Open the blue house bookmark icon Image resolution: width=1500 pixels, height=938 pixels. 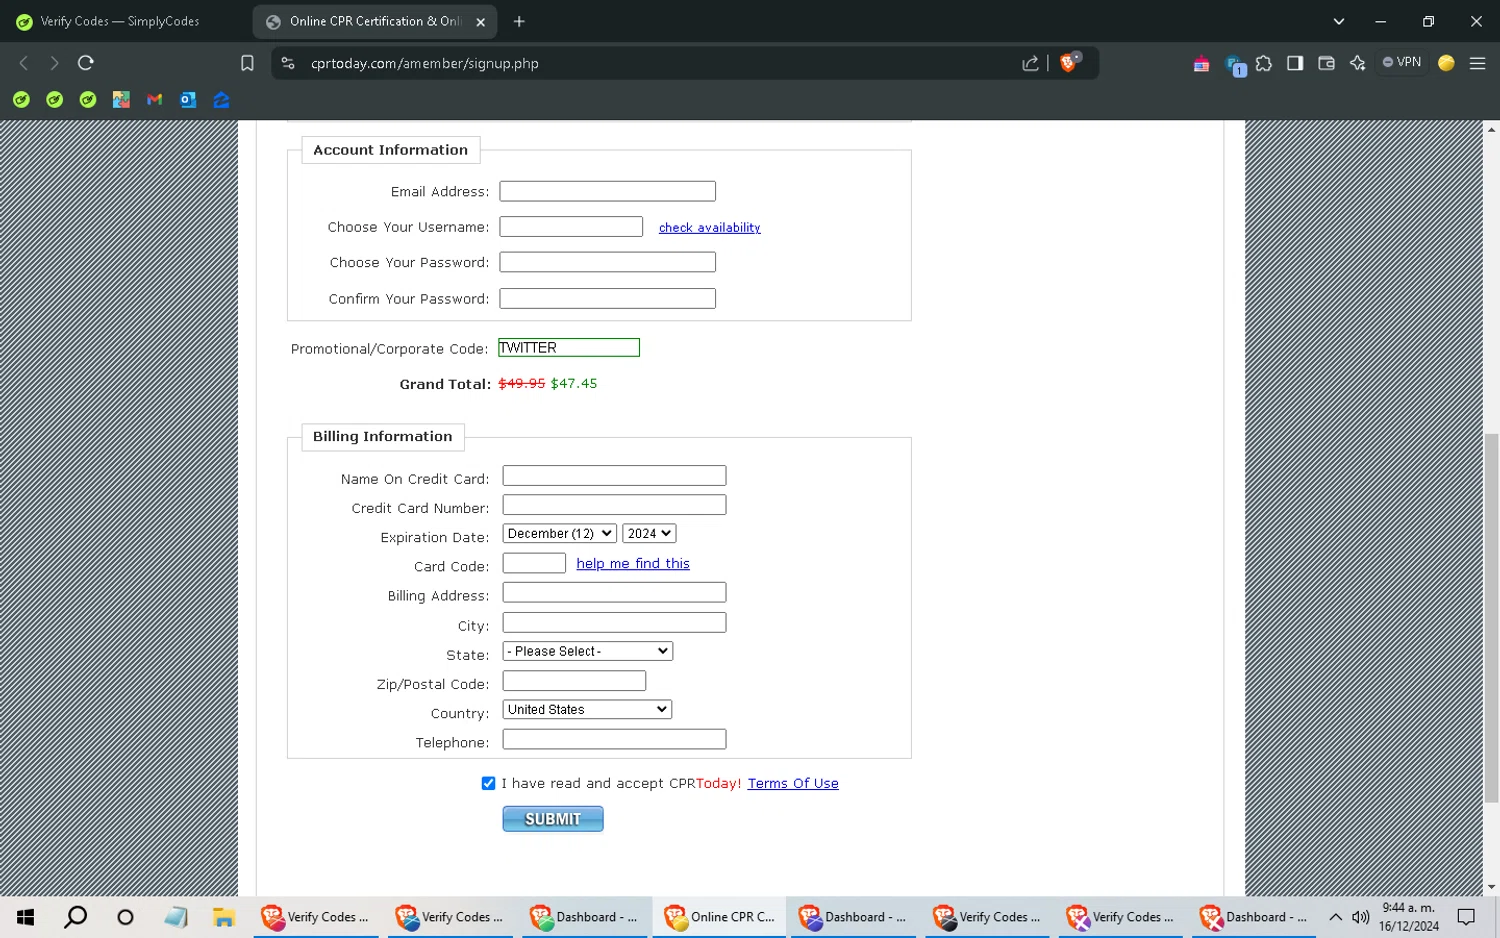pyautogui.click(x=221, y=100)
